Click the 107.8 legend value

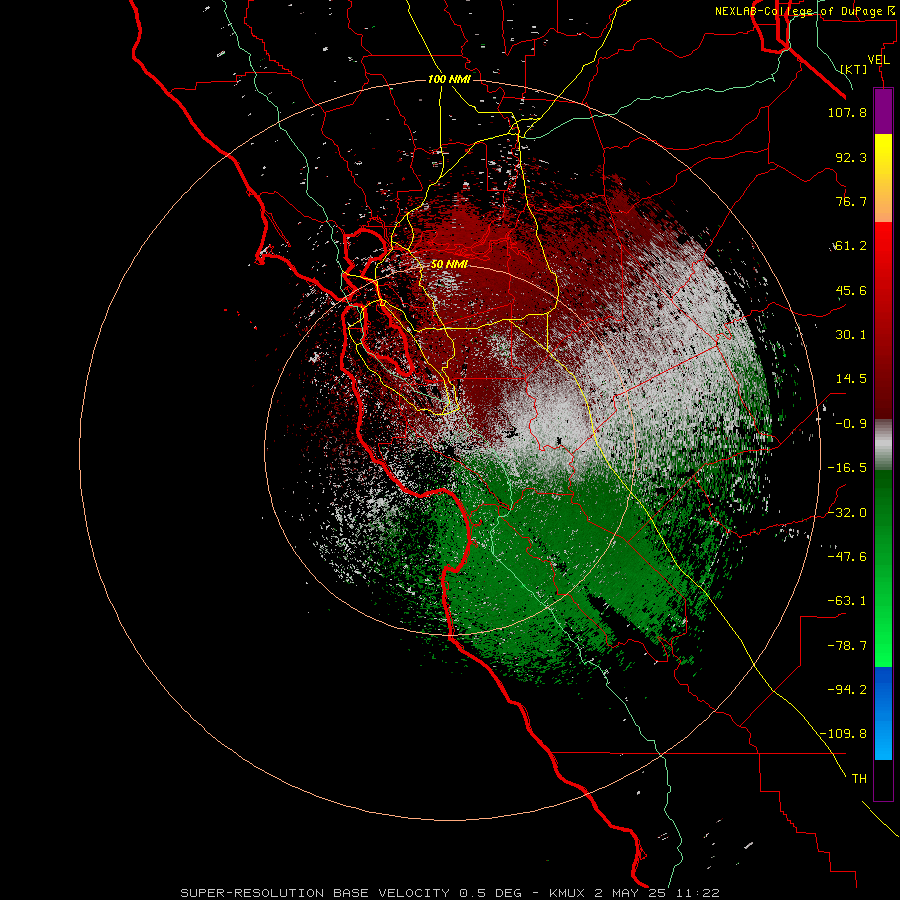point(847,112)
